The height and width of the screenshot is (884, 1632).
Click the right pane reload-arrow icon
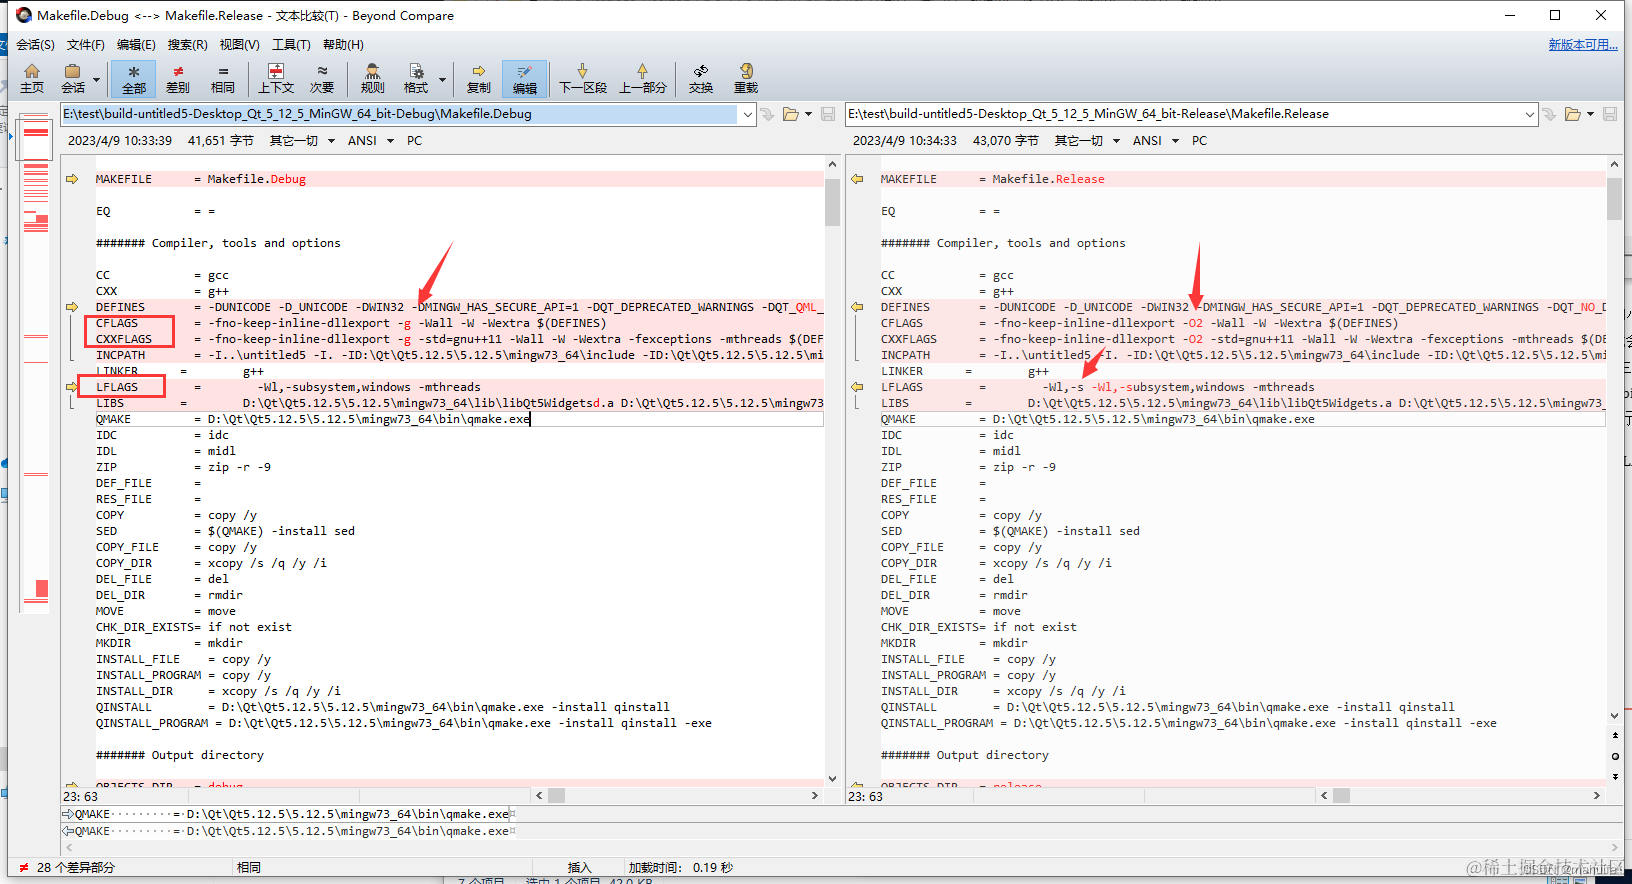(x=1549, y=114)
